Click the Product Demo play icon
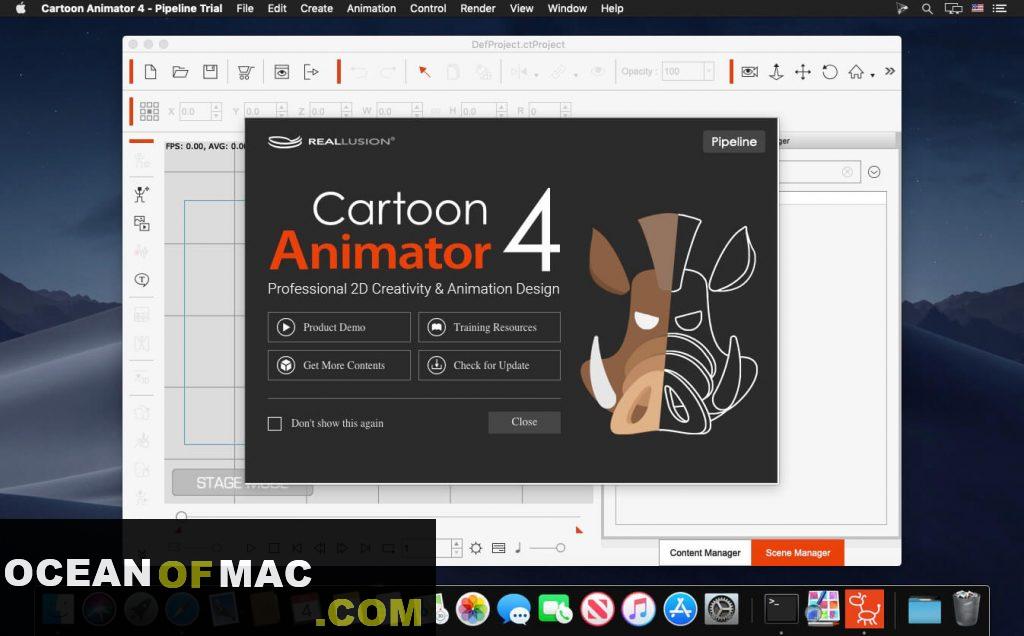The height and width of the screenshot is (636, 1024). [285, 327]
